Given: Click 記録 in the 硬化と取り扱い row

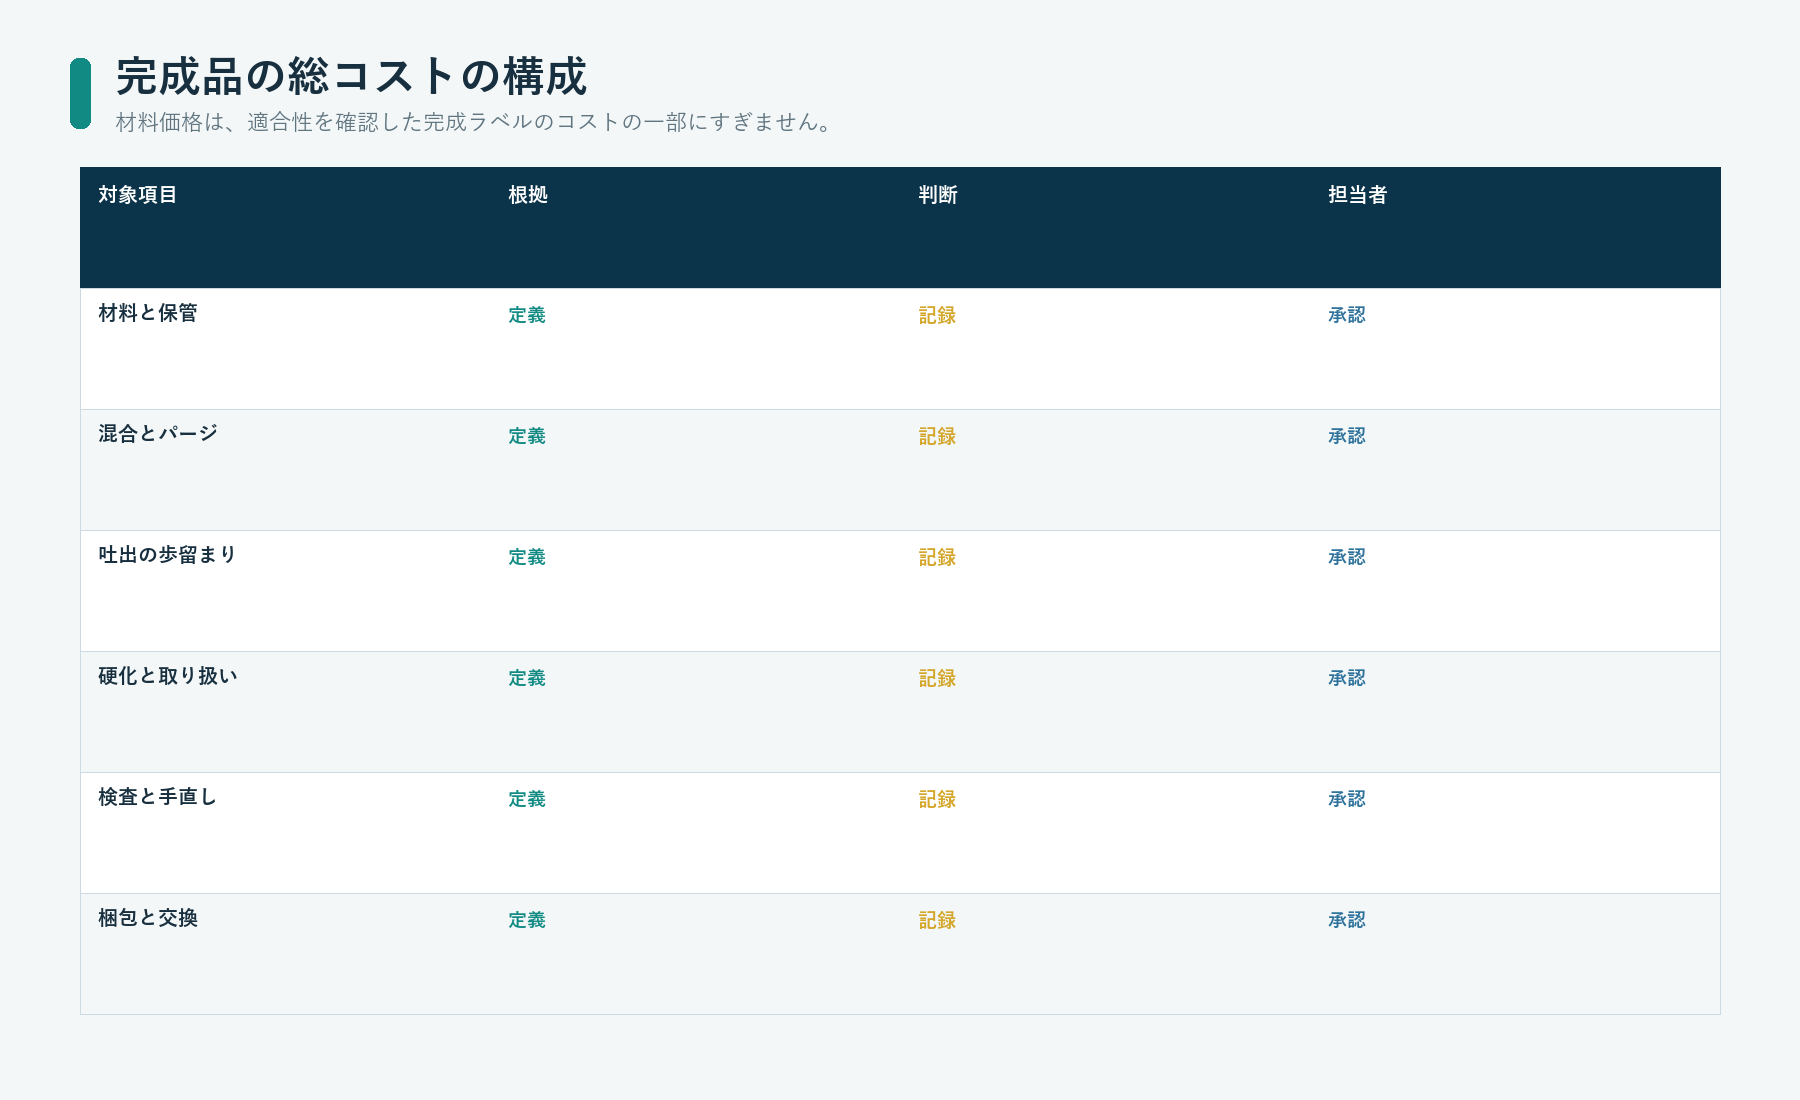Looking at the screenshot, I should coord(937,678).
